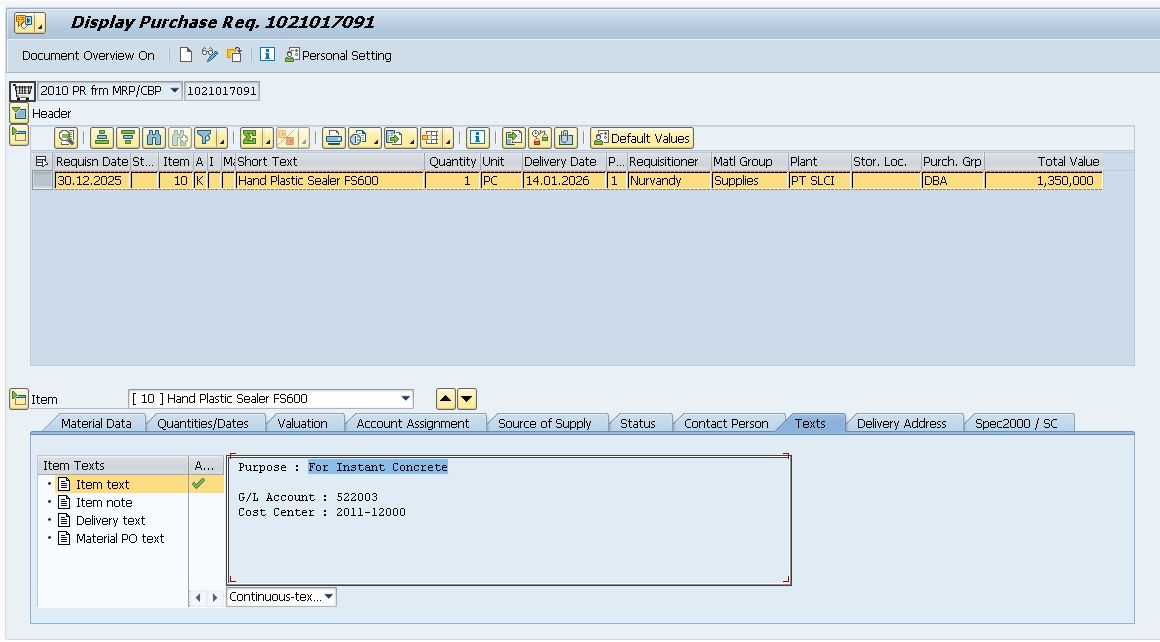The height and width of the screenshot is (642, 1160).
Task: Click the Total sigma icon
Action: [x=251, y=138]
